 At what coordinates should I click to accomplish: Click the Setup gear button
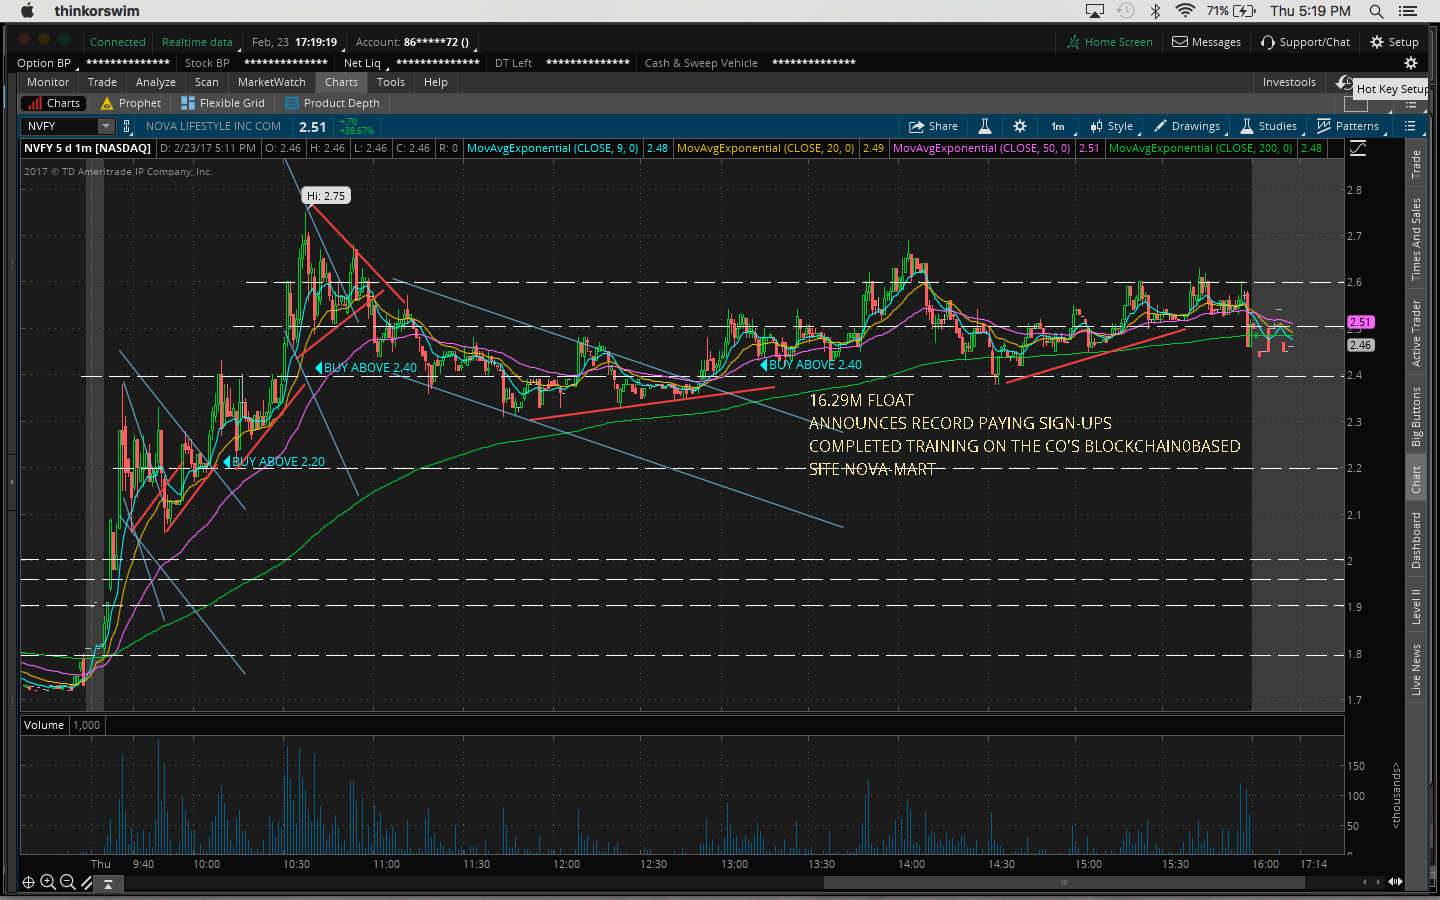pos(1394,42)
